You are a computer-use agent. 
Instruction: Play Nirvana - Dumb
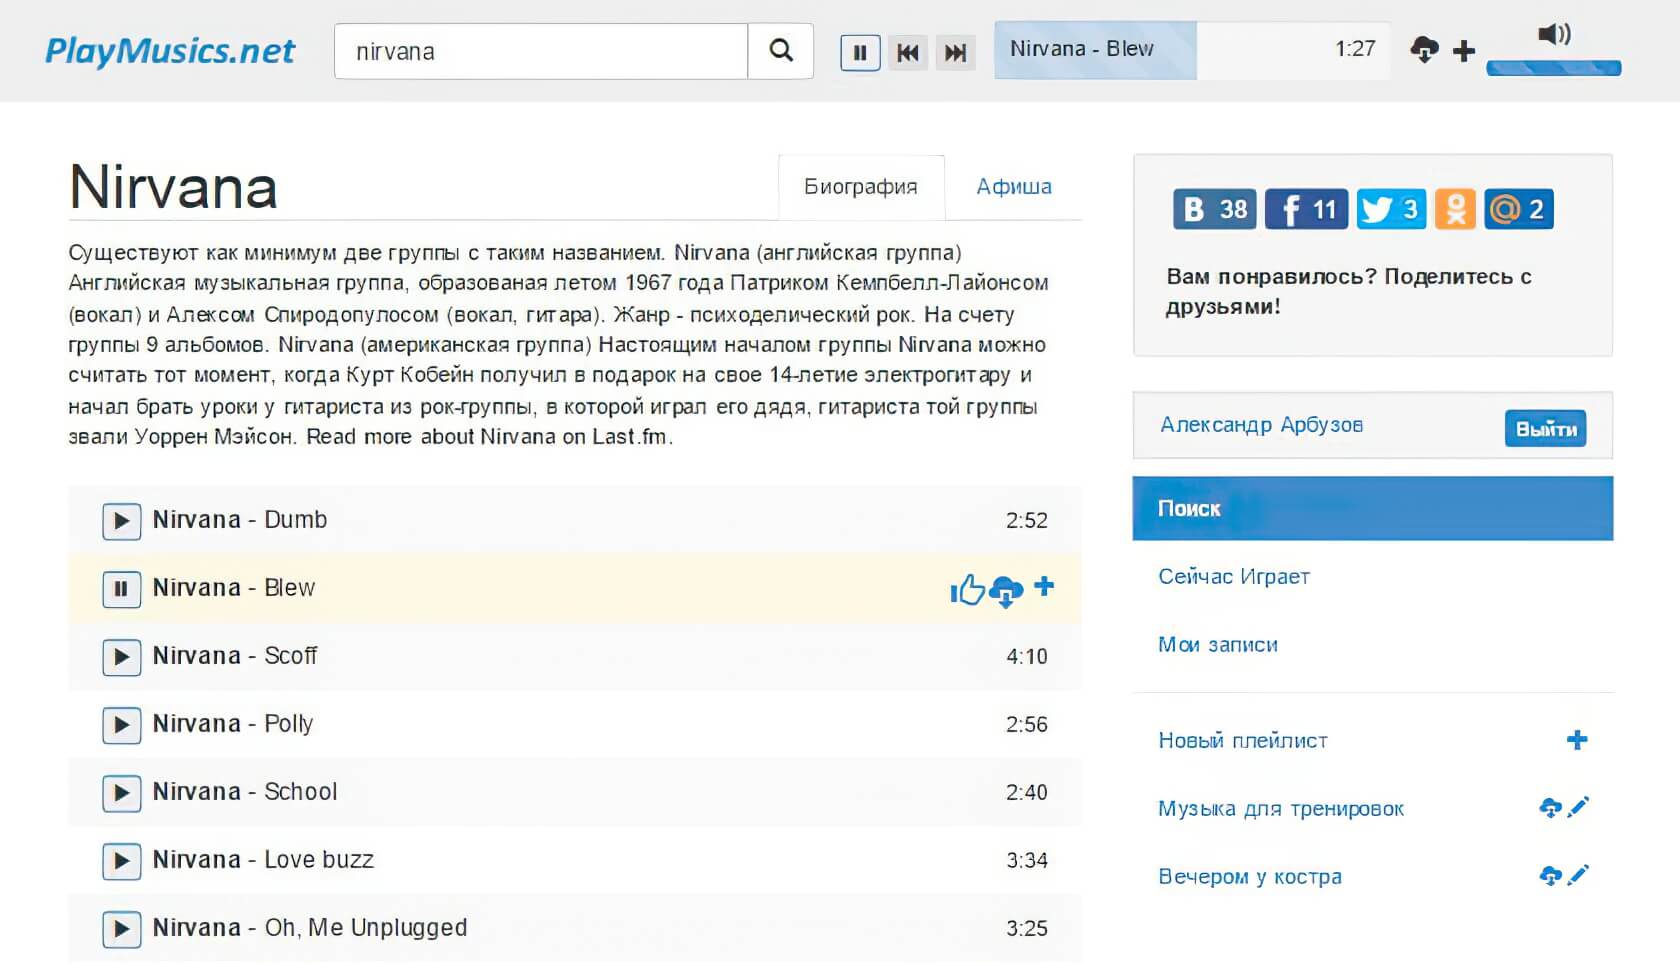click(x=121, y=521)
